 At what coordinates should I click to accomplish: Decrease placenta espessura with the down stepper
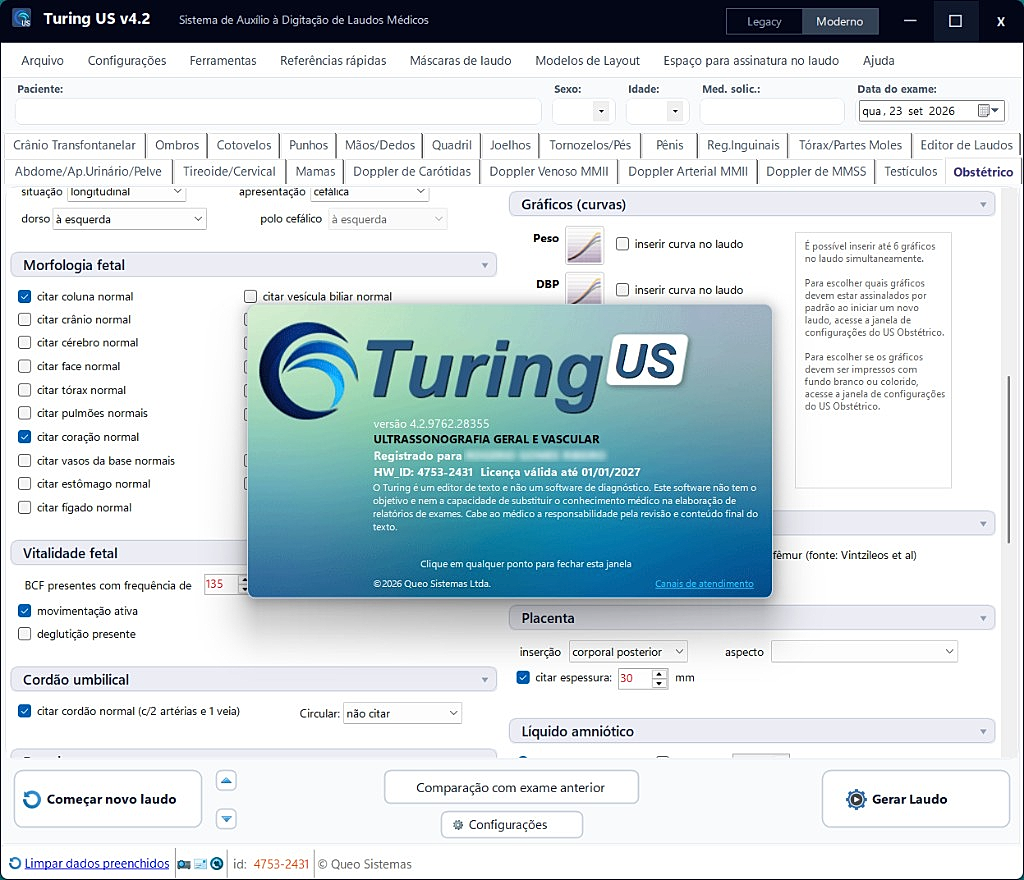point(660,683)
